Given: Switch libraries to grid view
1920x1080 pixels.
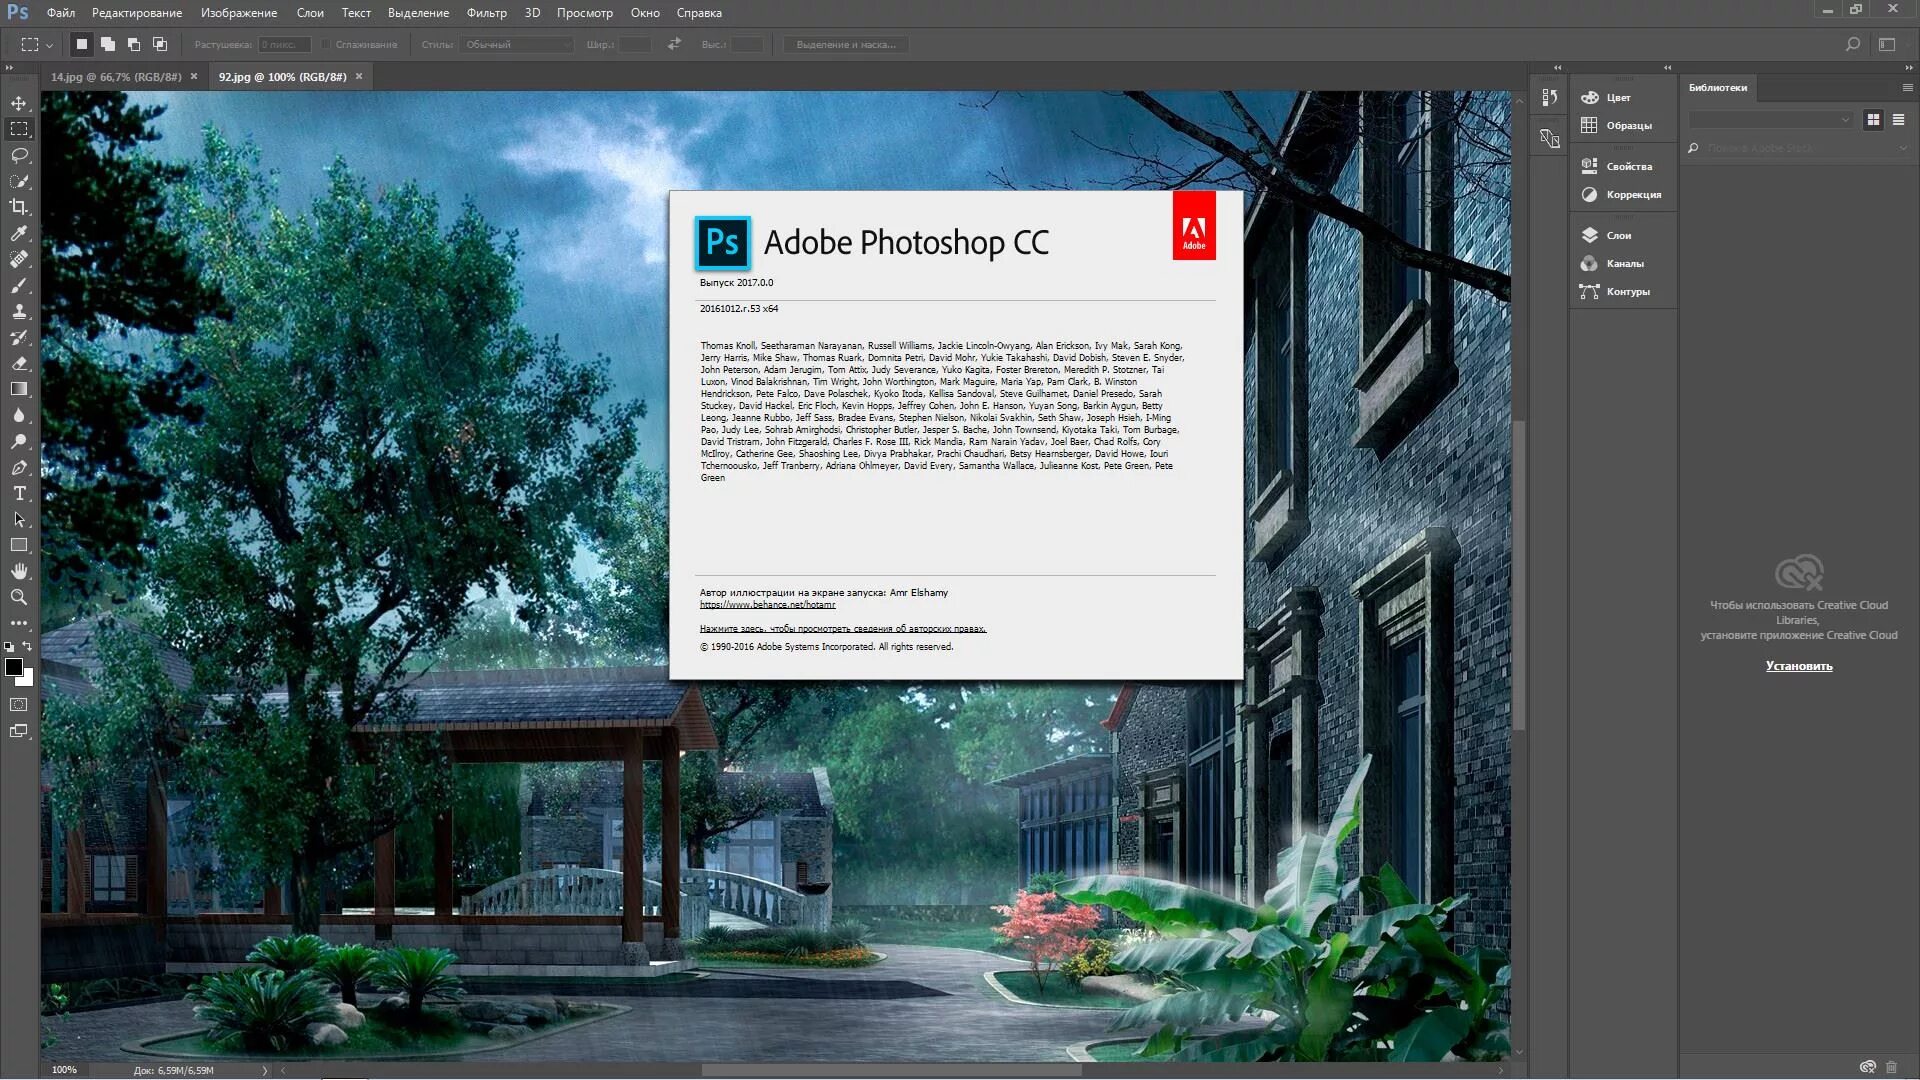Looking at the screenshot, I should coord(1873,119).
